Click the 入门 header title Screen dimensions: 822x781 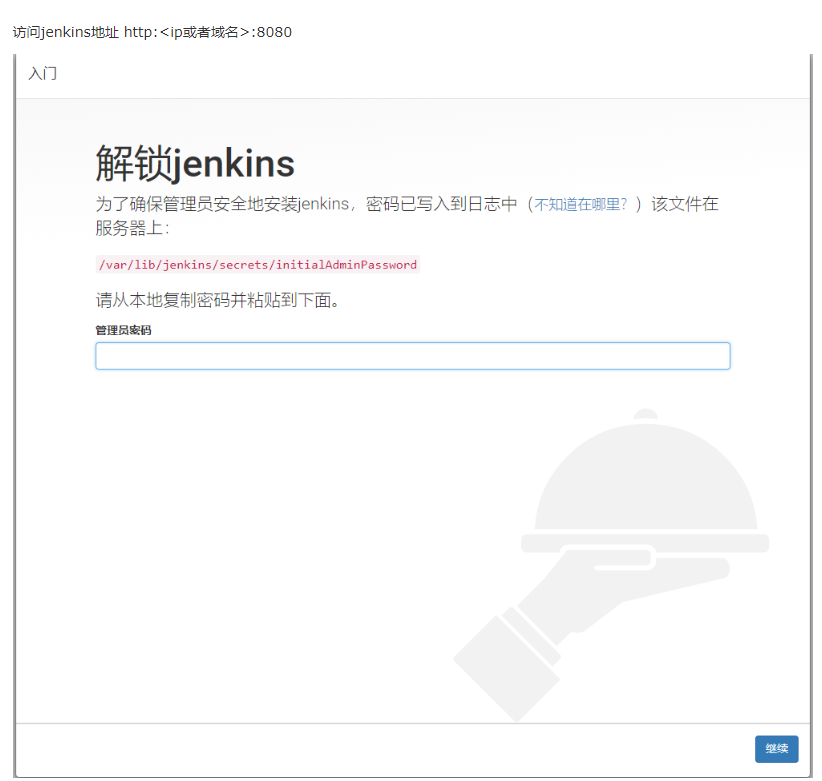pos(43,73)
